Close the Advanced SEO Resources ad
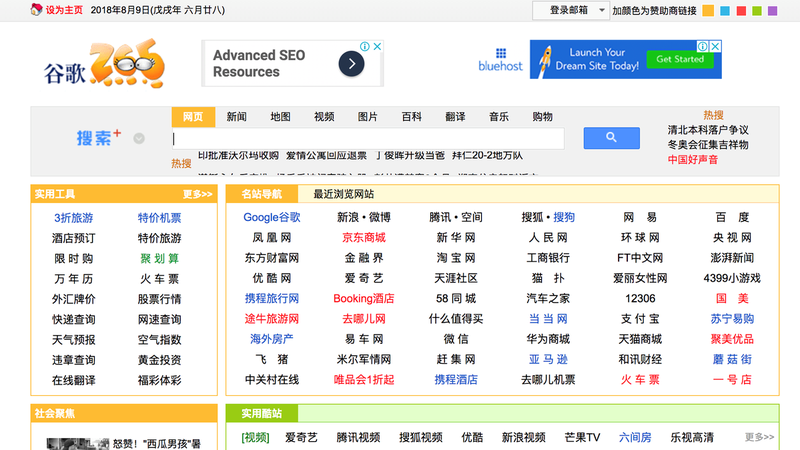800x450 pixels. (378, 47)
